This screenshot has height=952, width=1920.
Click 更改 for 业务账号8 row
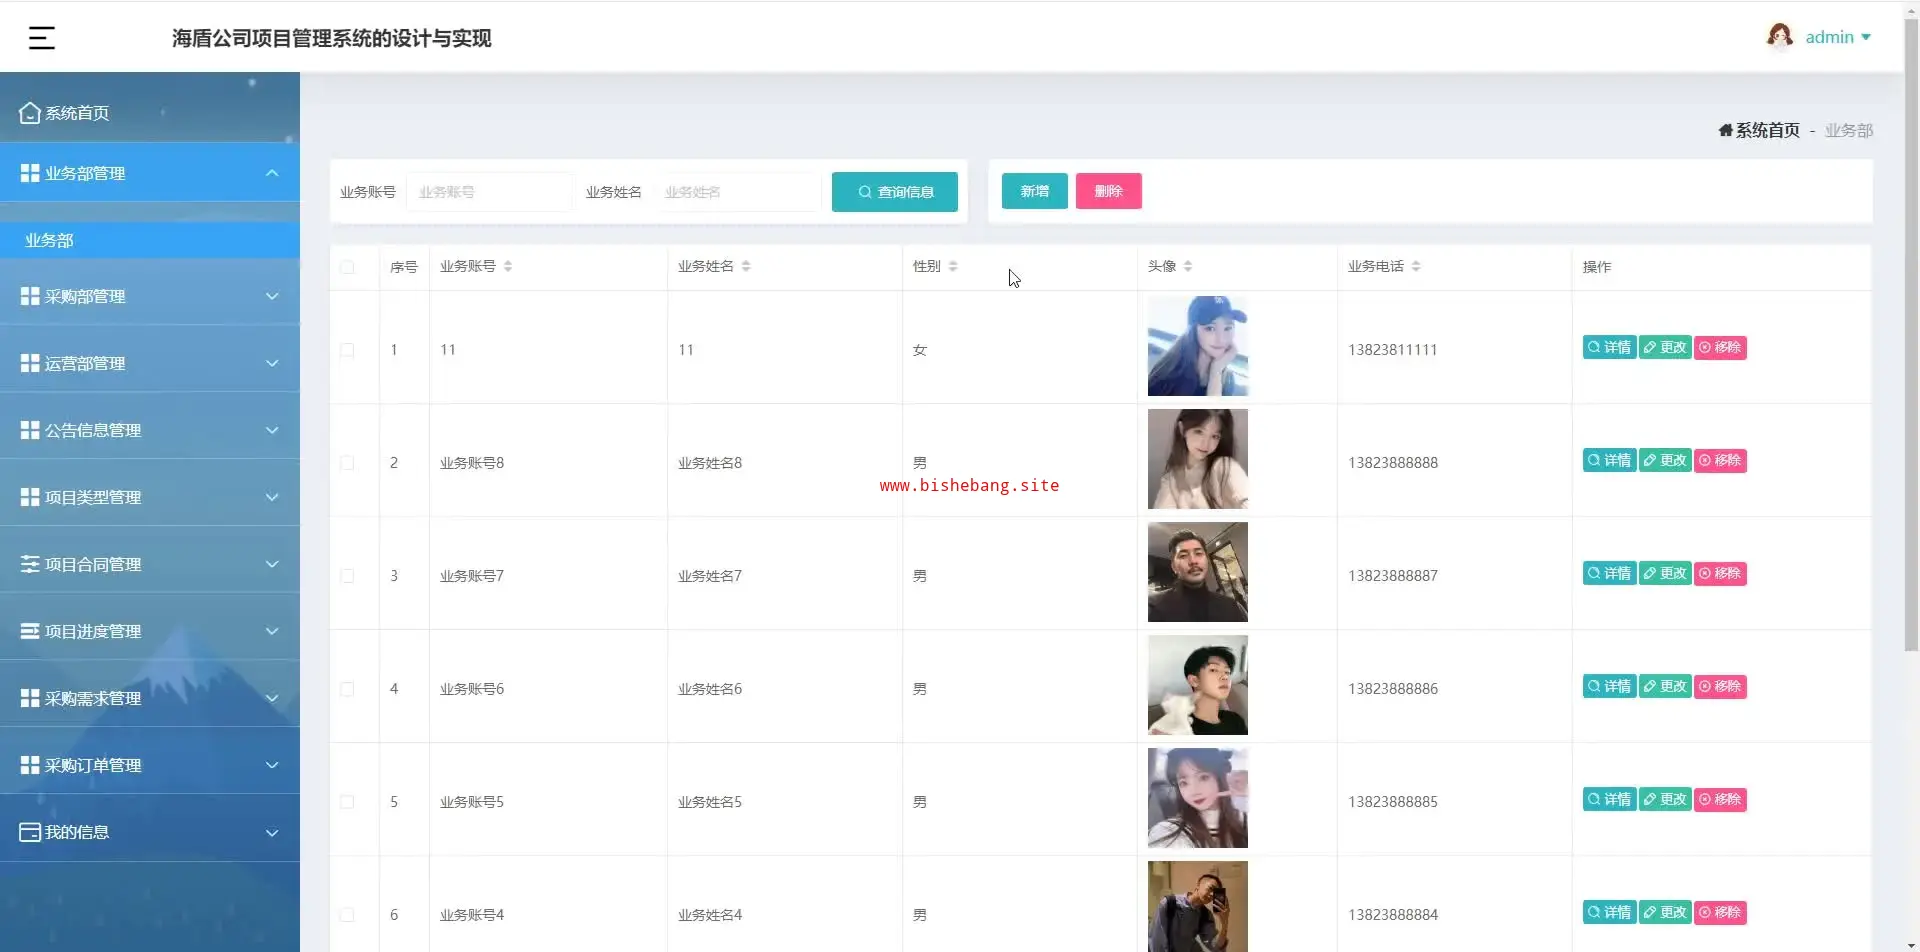[1665, 461]
